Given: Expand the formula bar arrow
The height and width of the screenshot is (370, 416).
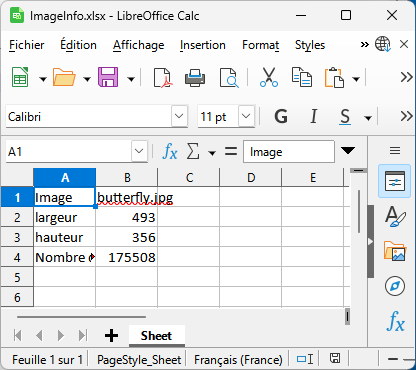Looking at the screenshot, I should [348, 151].
